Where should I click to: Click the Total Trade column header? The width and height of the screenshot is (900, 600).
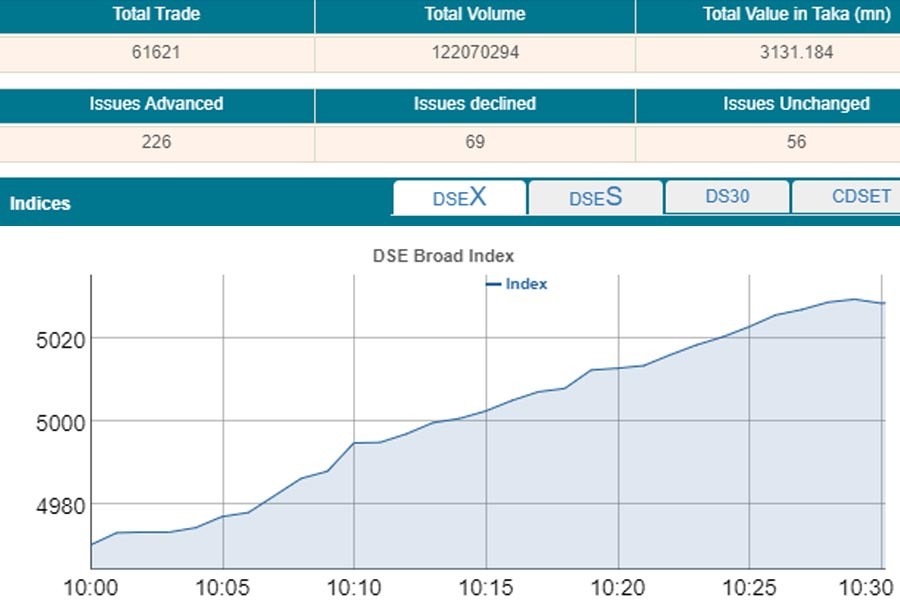[157, 14]
